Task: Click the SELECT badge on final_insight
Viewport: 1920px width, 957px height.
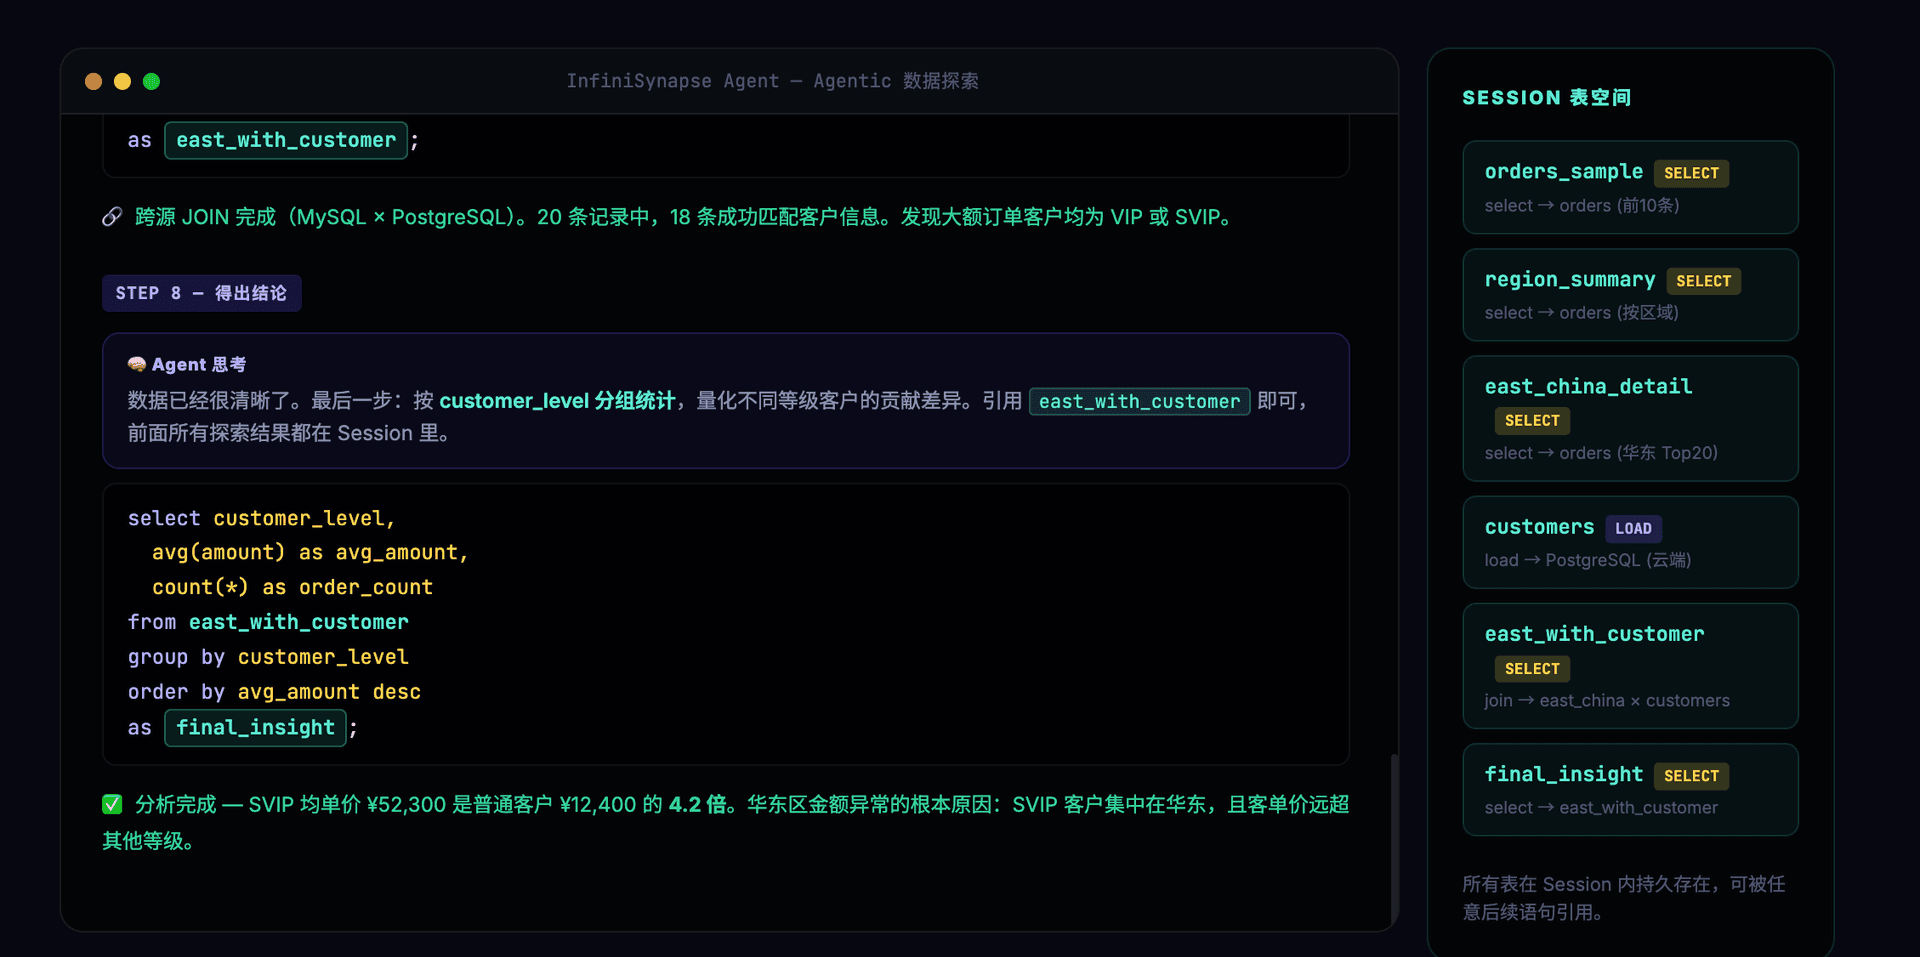Action: [1691, 776]
